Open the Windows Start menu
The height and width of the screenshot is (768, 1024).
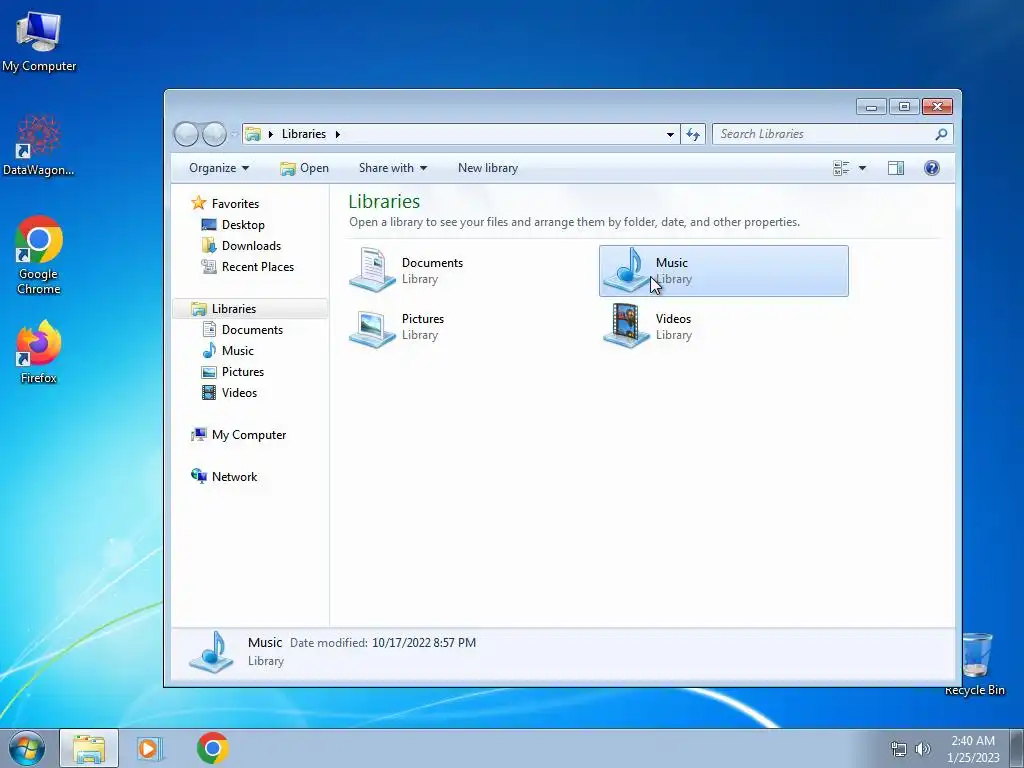(26, 748)
